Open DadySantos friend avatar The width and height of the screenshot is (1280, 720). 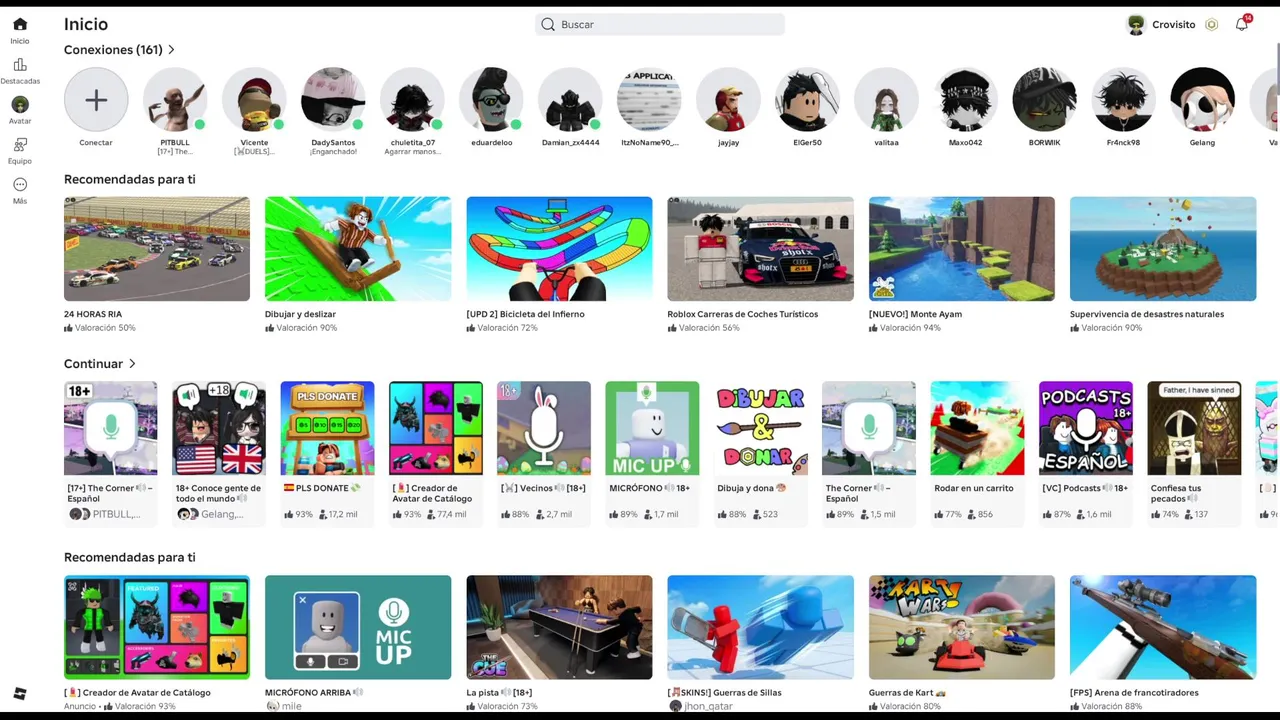[333, 100]
